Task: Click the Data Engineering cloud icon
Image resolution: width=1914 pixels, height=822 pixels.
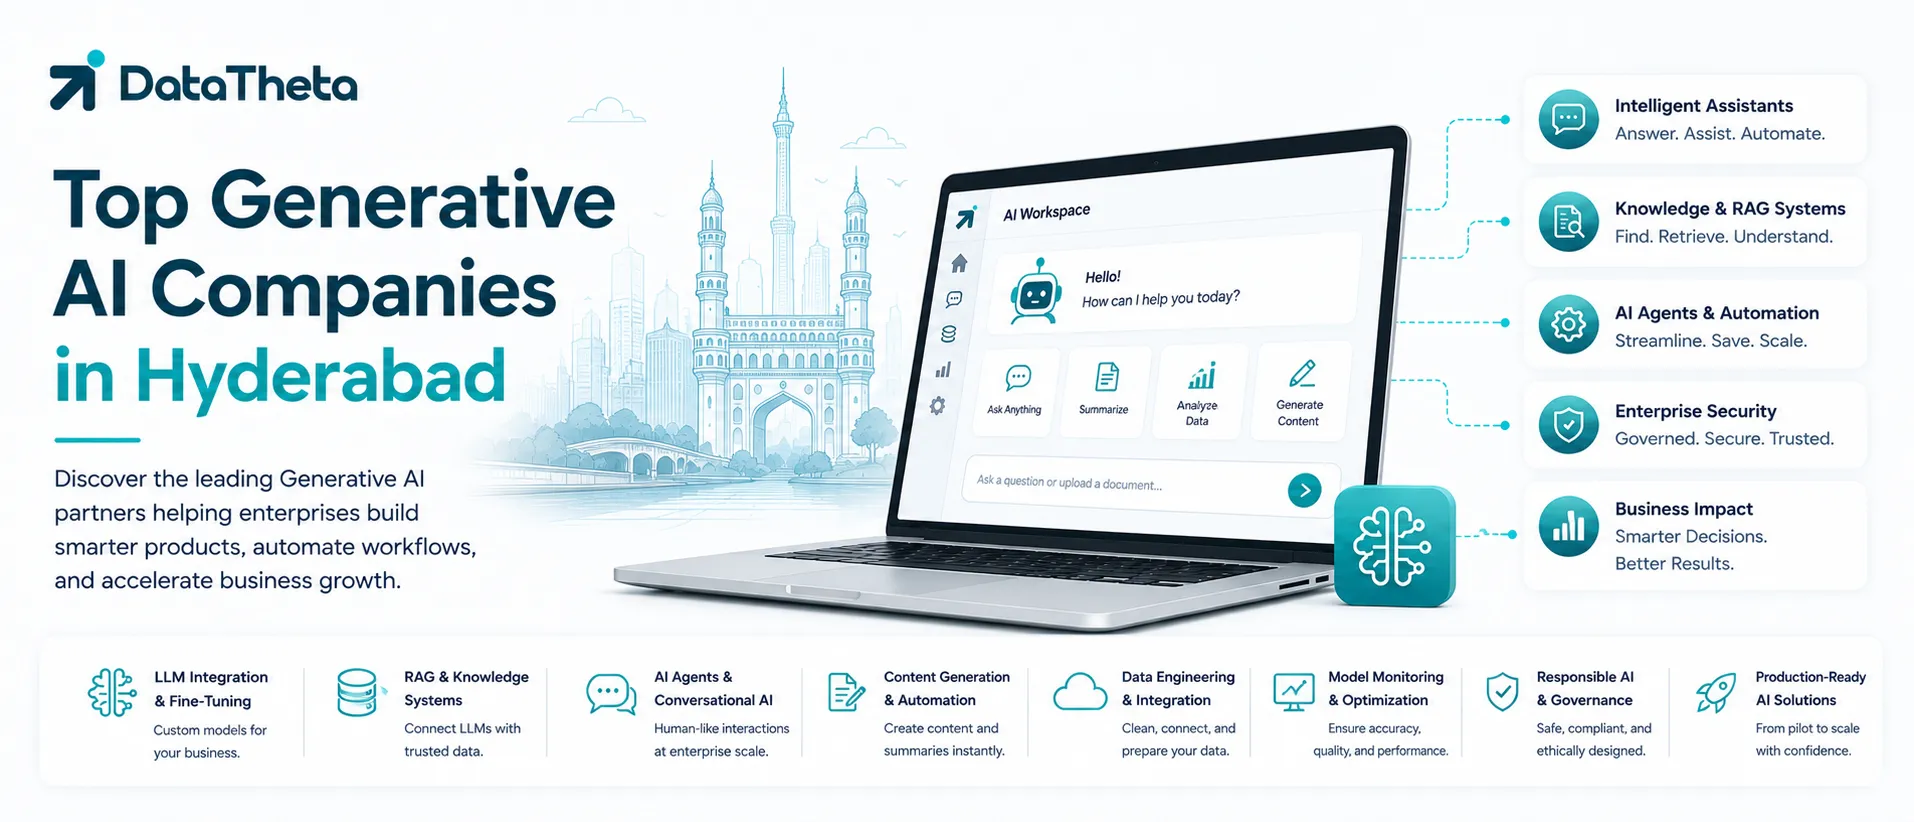Action: point(1080,691)
